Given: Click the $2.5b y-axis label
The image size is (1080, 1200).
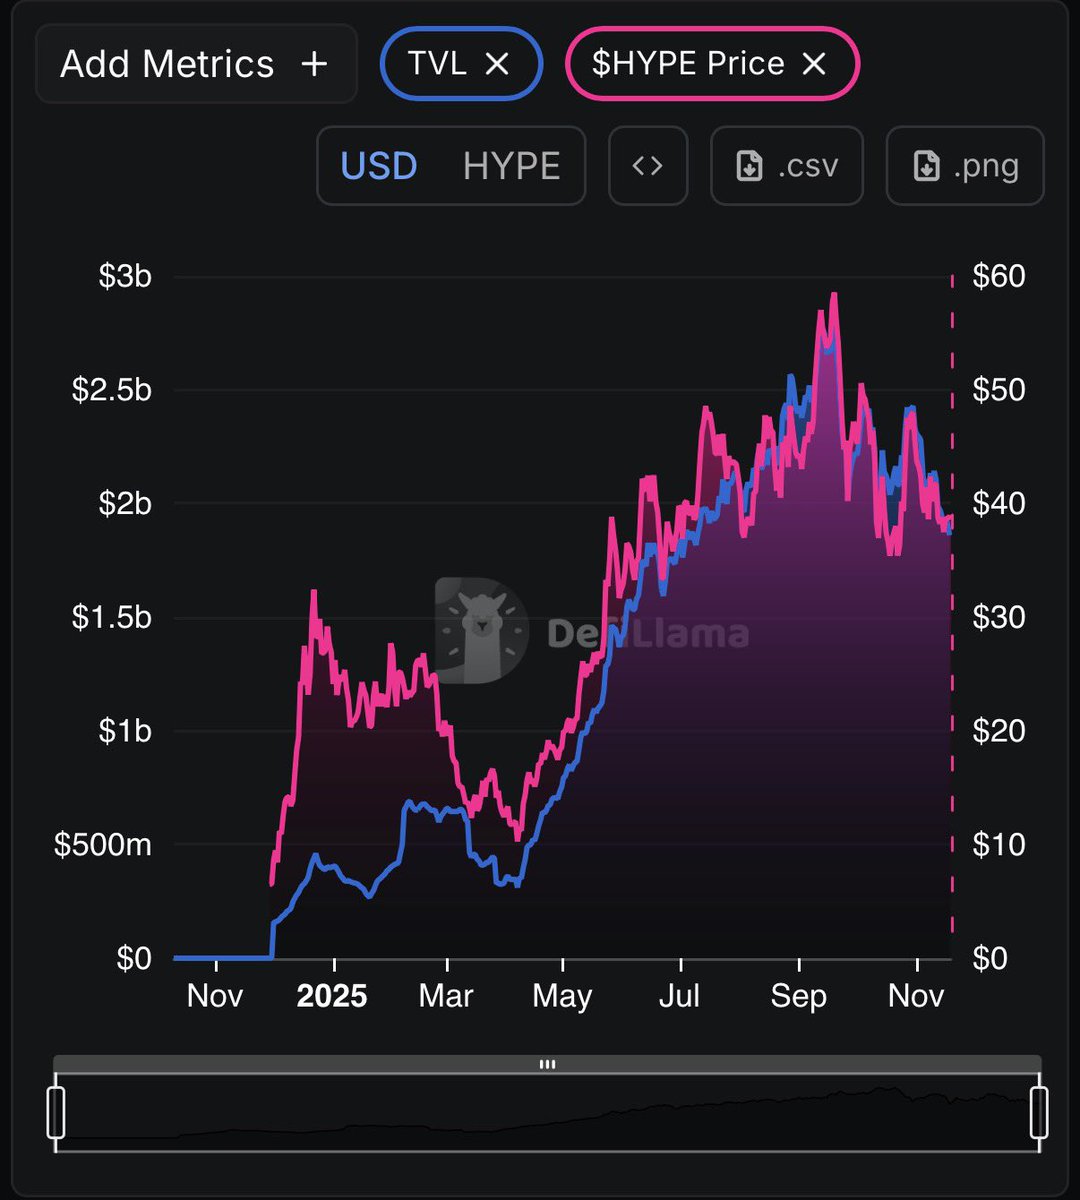Looking at the screenshot, I should 112,390.
